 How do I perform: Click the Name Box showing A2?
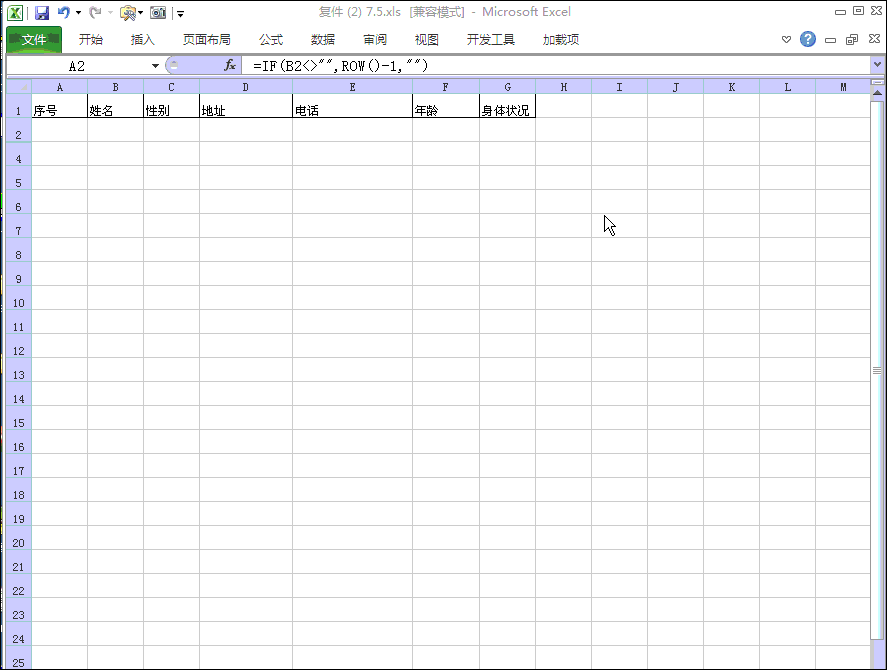(77, 66)
